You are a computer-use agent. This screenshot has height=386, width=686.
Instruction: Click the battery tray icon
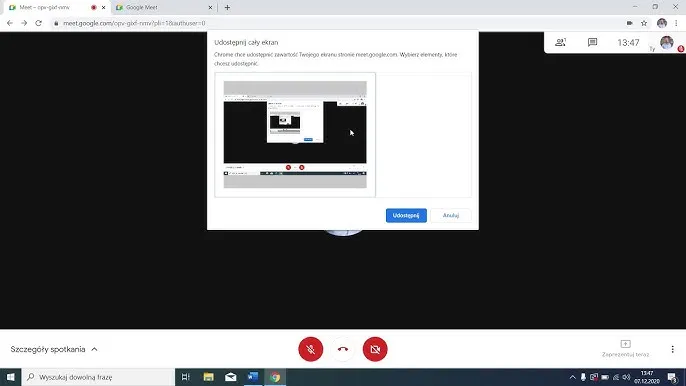pos(605,377)
